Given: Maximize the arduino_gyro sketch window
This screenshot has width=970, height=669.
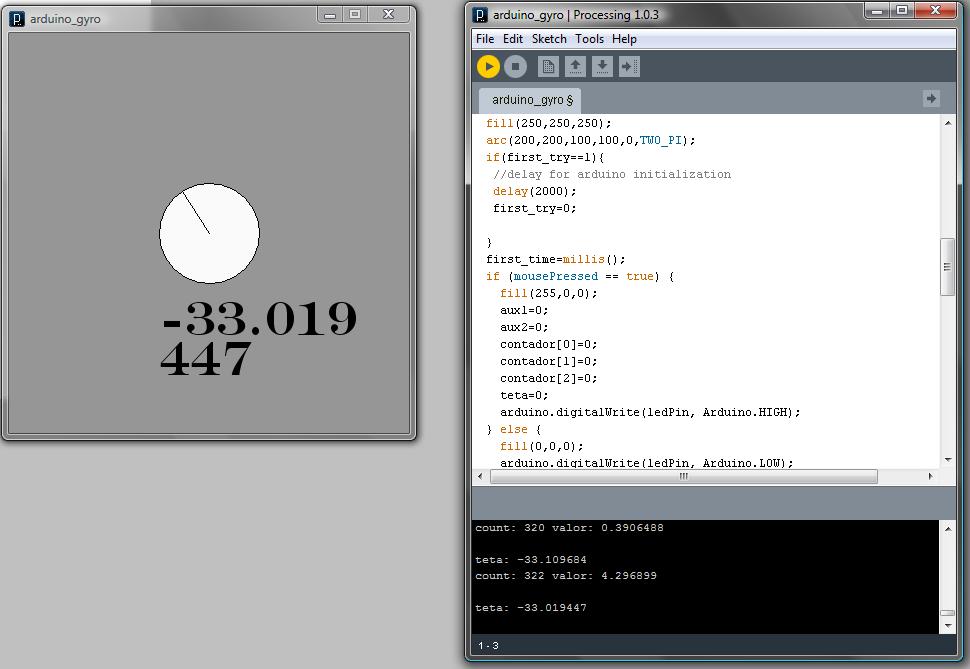Looking at the screenshot, I should [x=355, y=14].
